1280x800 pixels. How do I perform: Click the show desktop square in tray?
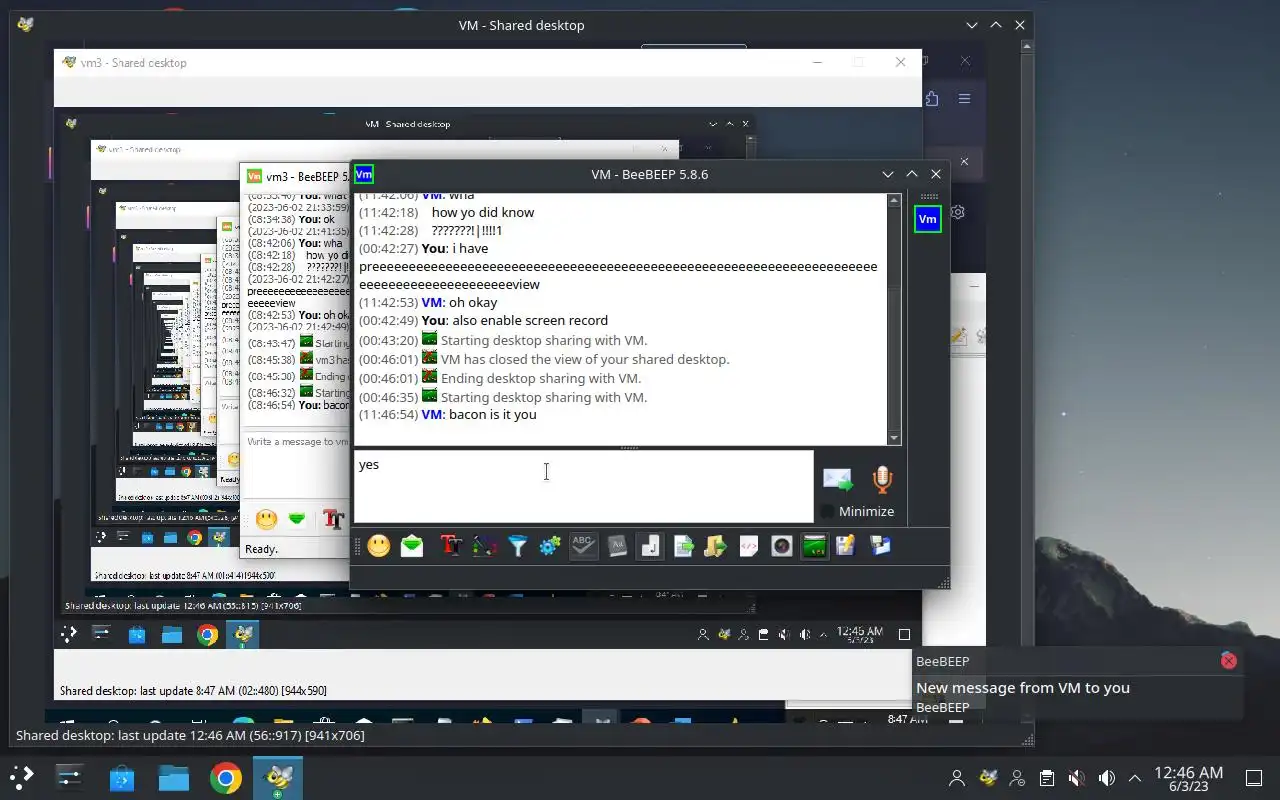[1253, 778]
